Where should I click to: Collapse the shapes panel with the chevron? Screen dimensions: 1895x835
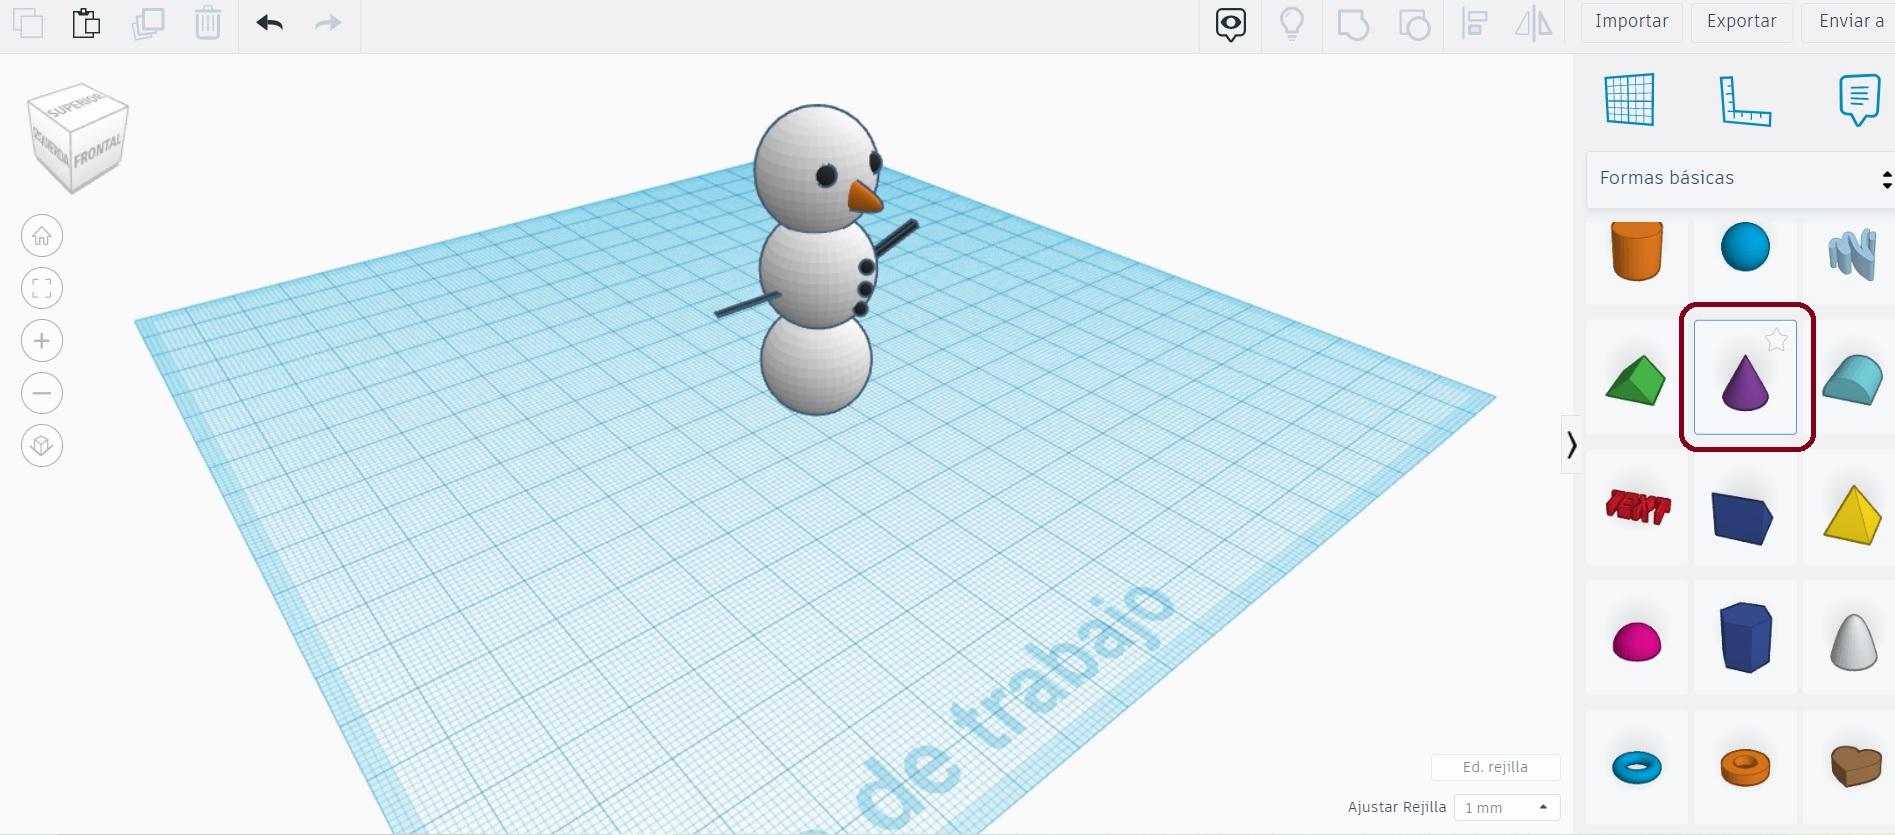1571,444
